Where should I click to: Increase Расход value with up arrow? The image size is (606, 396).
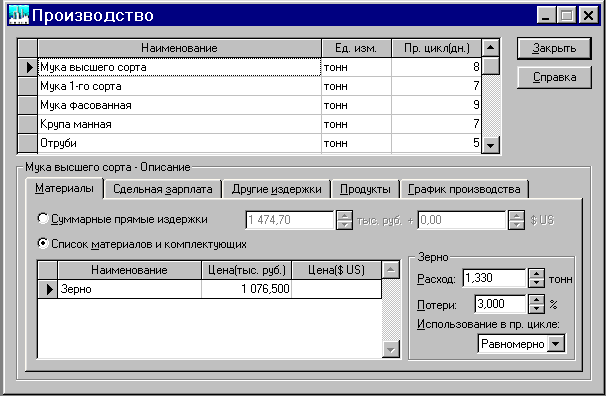tap(536, 274)
